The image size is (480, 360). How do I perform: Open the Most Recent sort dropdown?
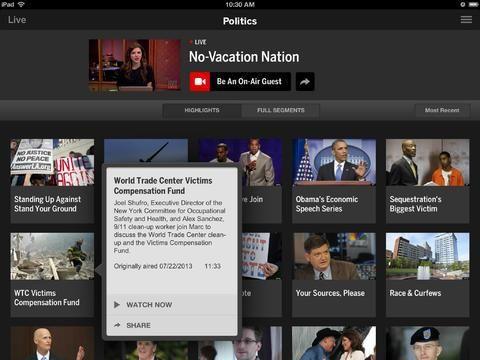(442, 110)
